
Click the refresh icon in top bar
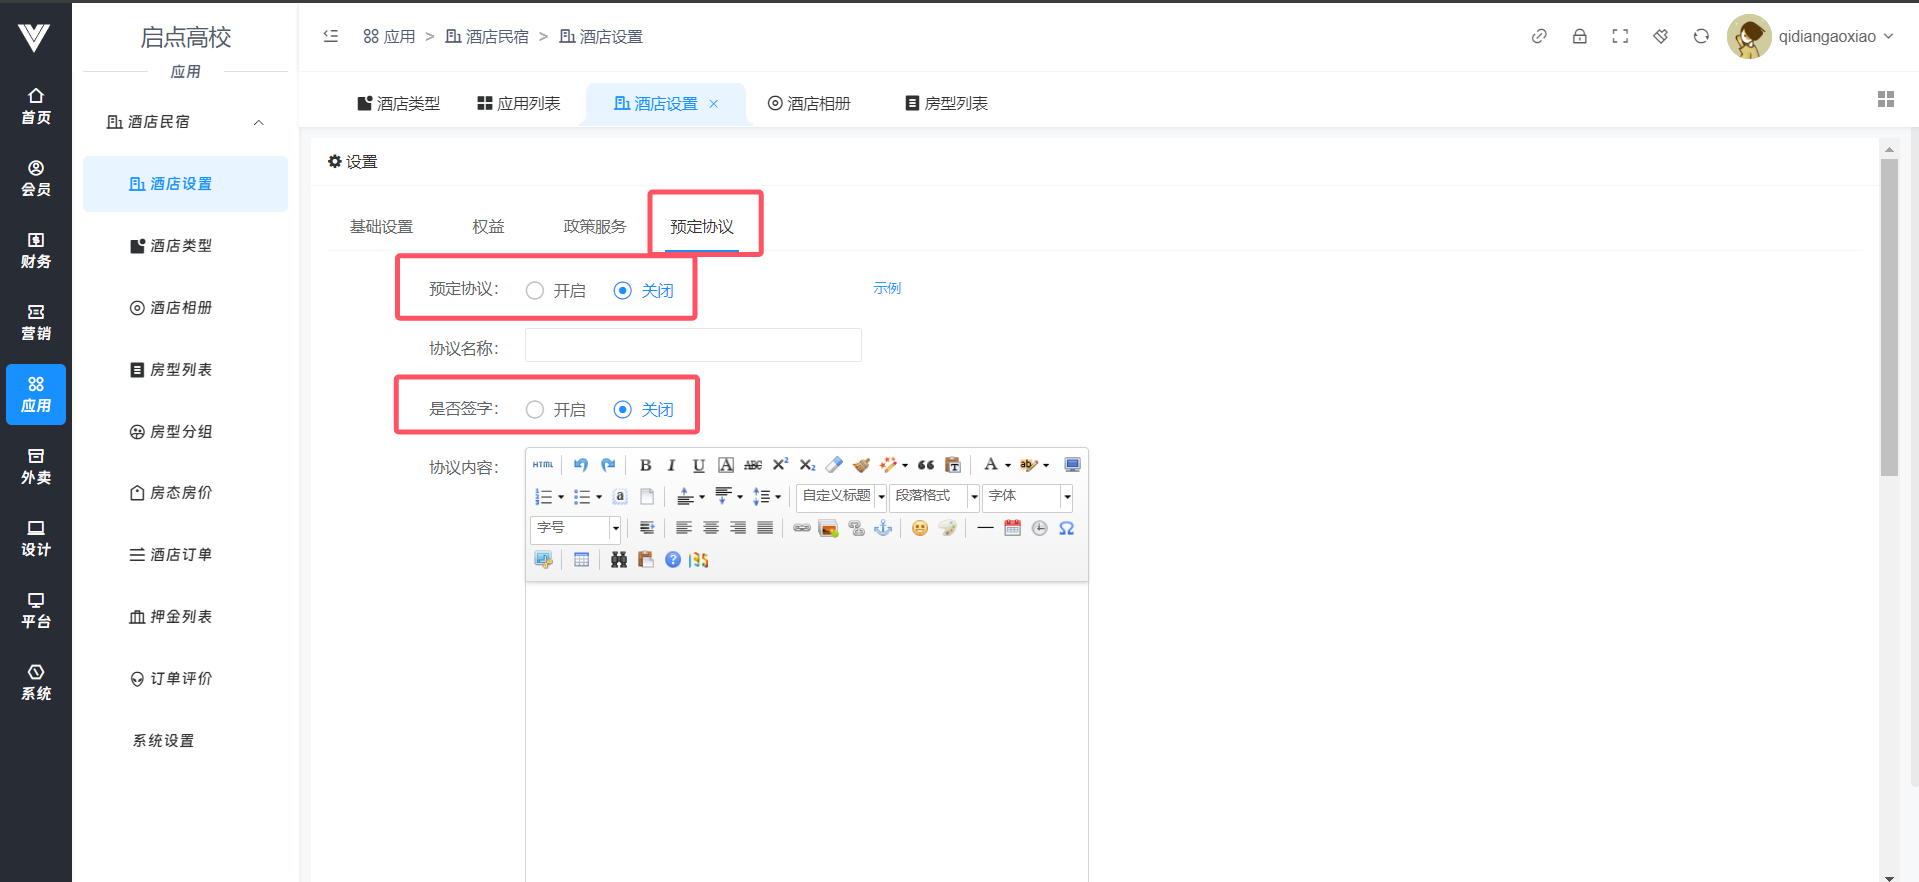coord(1700,37)
